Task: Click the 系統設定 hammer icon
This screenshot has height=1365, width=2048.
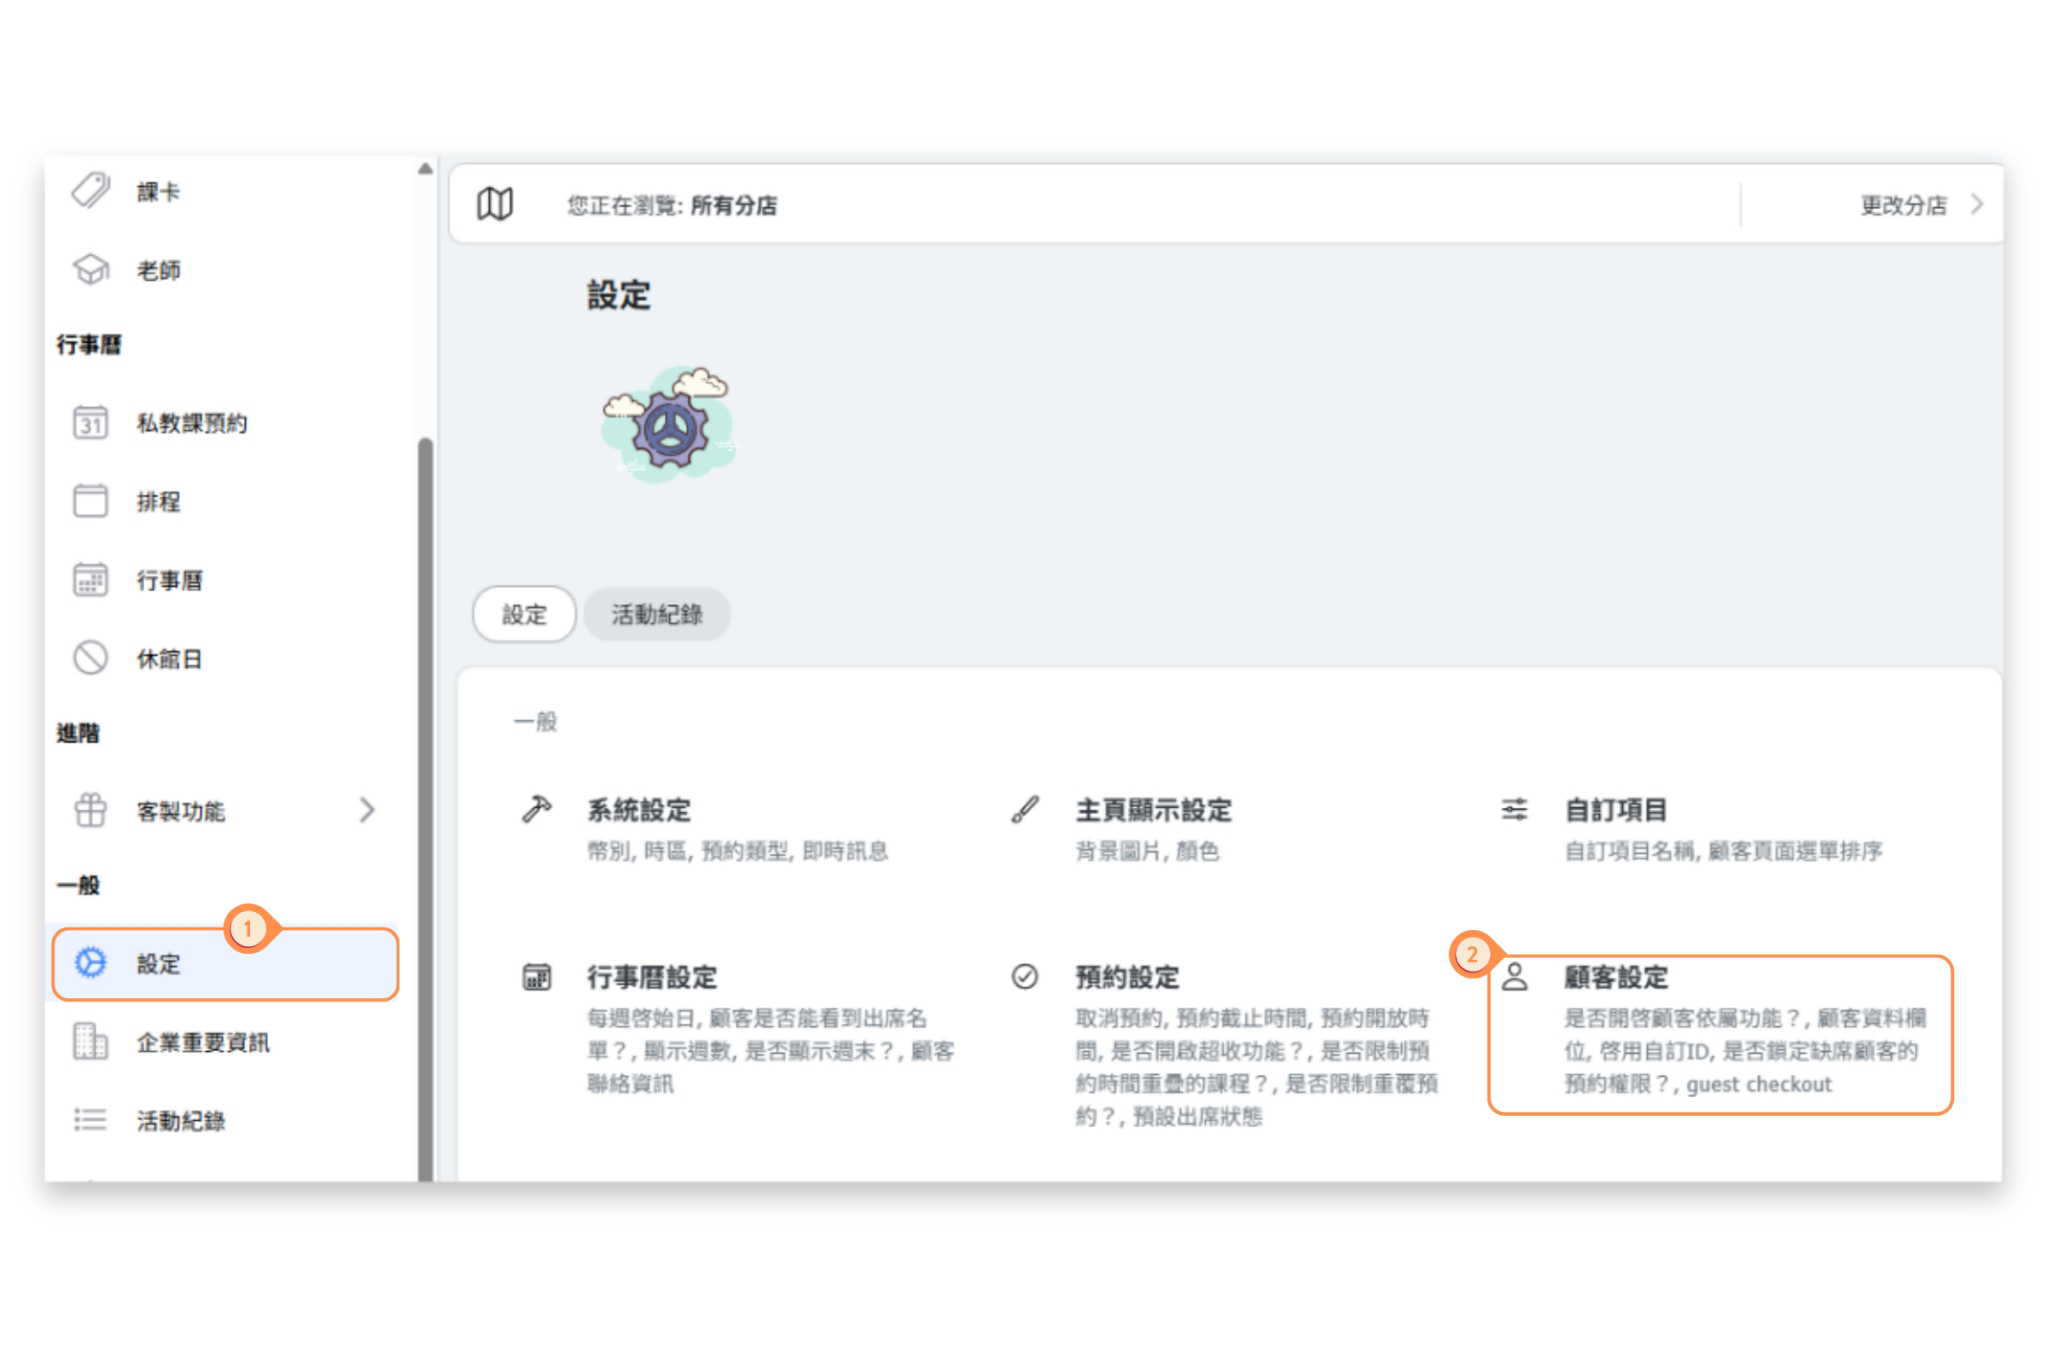Action: [x=537, y=808]
